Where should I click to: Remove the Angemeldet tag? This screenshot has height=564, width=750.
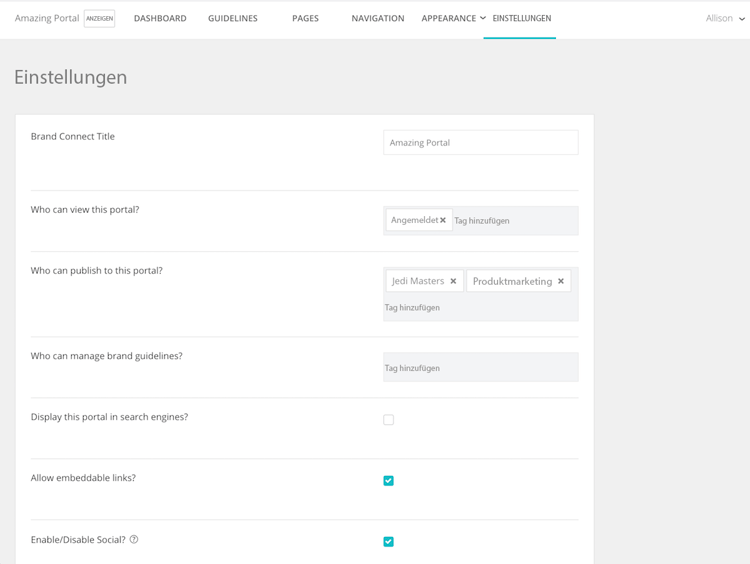point(443,220)
